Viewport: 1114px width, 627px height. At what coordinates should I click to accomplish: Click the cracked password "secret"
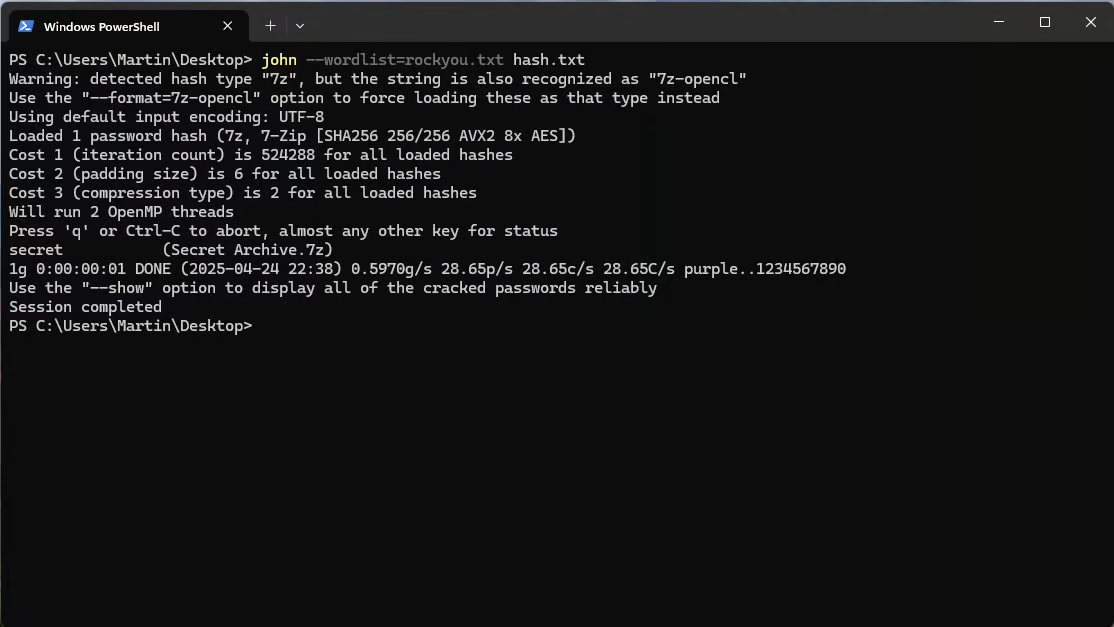click(x=36, y=250)
